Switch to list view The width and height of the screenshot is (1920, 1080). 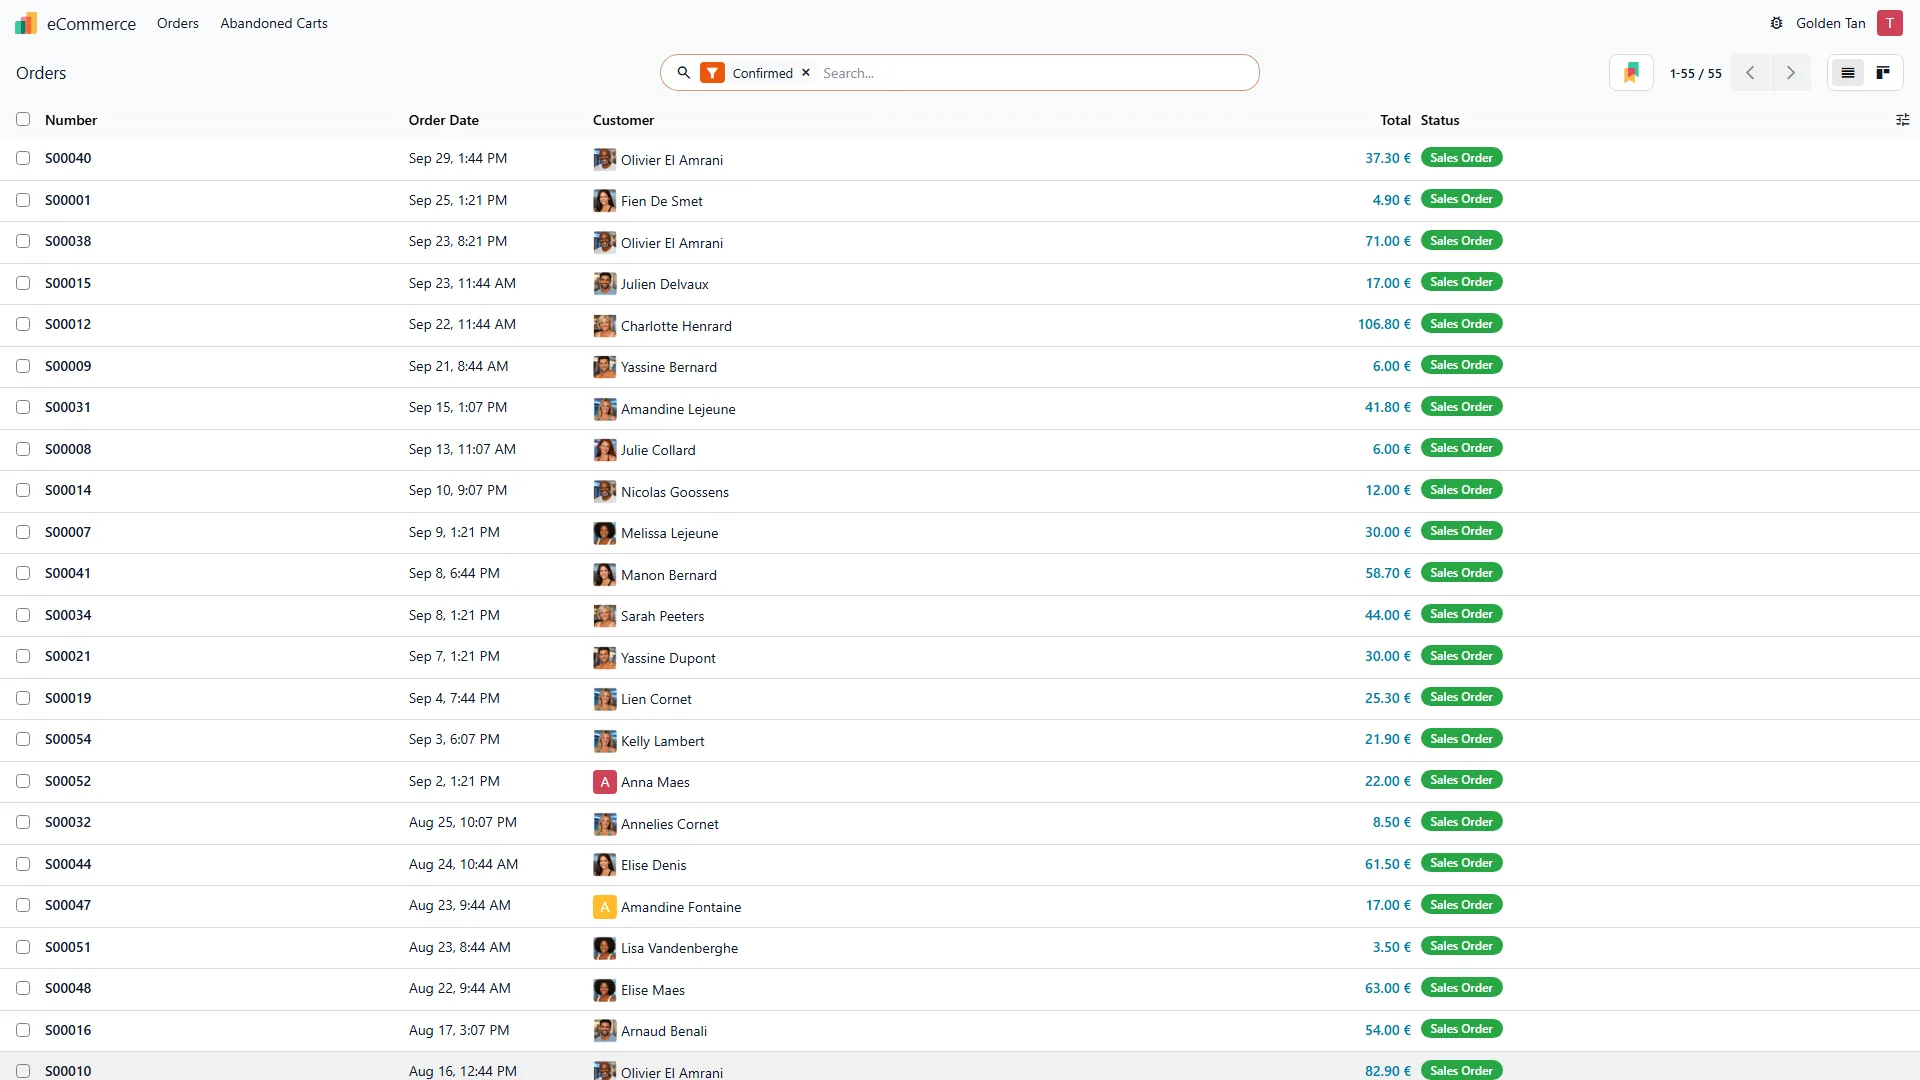tap(1848, 73)
